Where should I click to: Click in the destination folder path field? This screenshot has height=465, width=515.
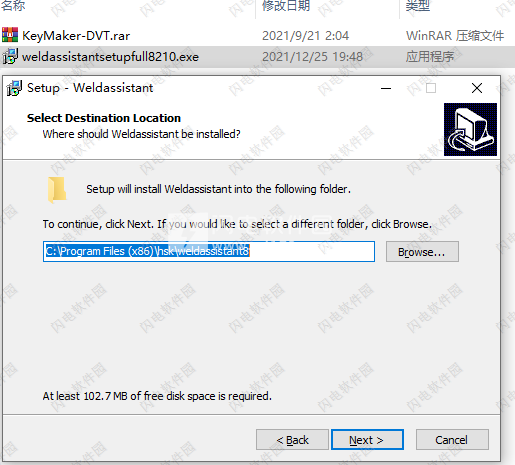(209, 251)
